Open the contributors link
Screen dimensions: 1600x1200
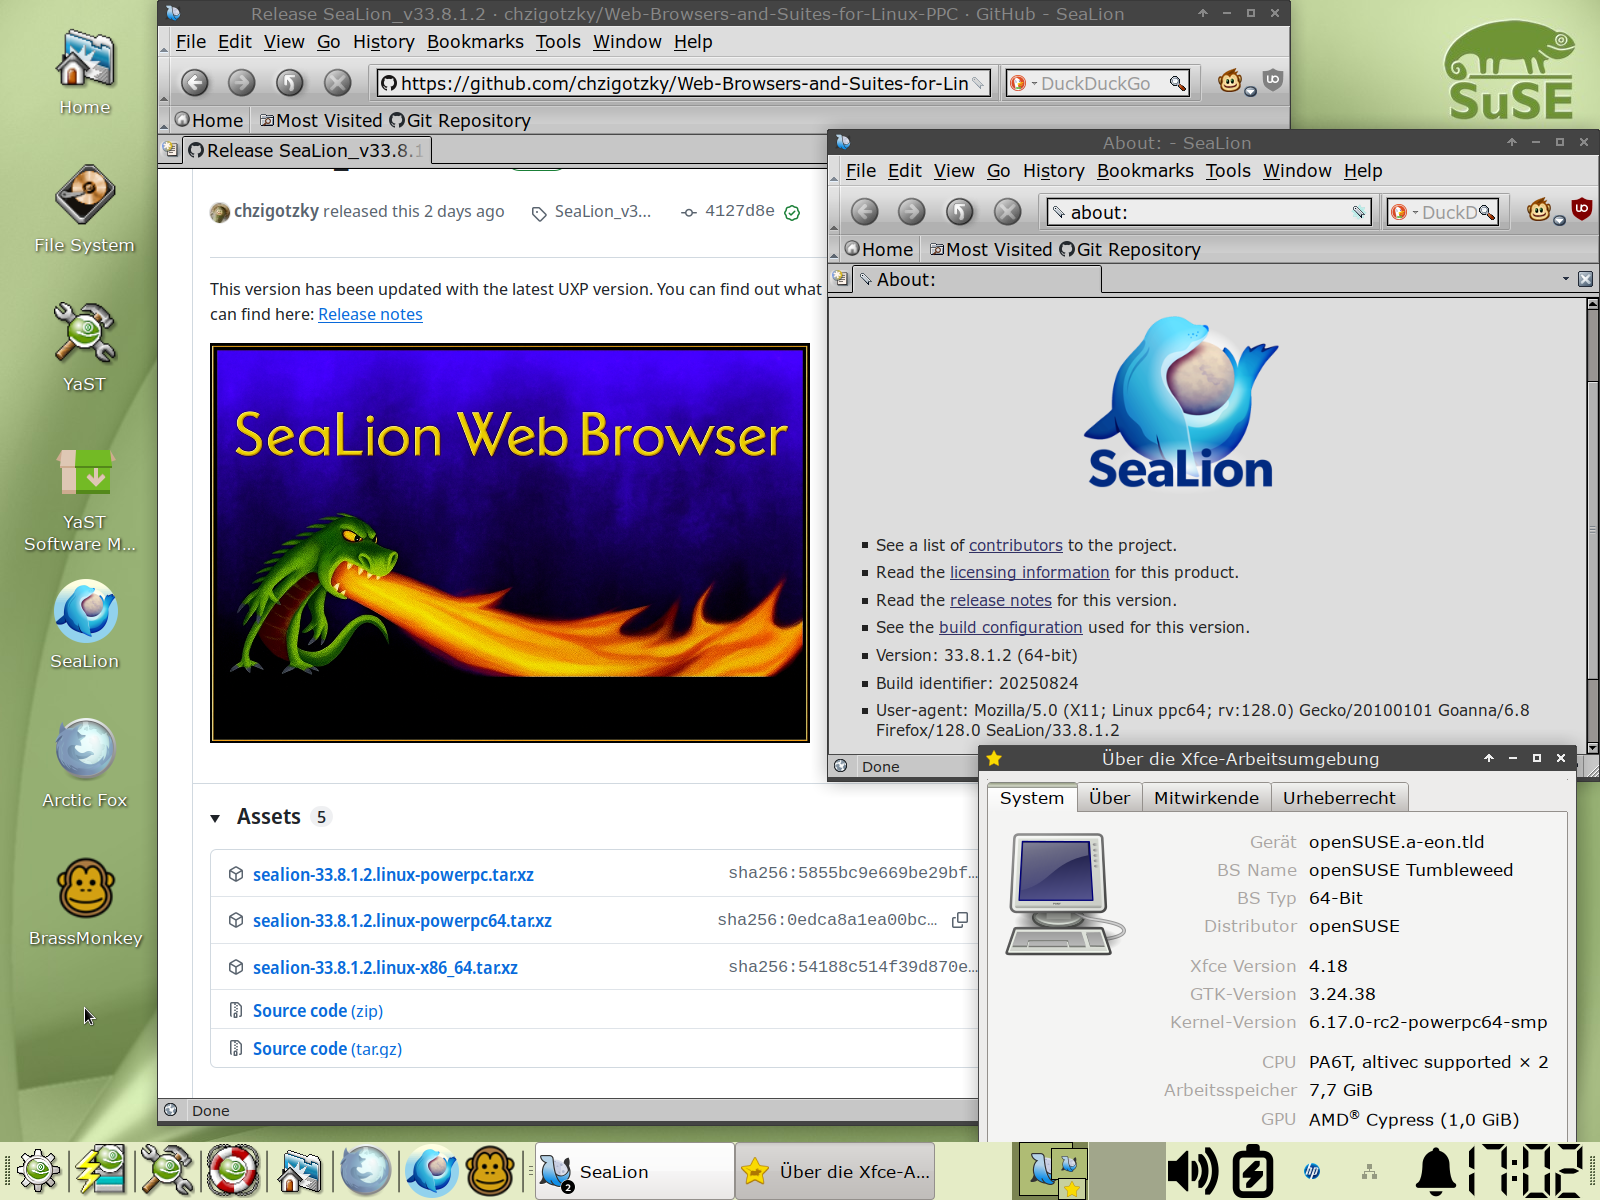pos(1015,545)
